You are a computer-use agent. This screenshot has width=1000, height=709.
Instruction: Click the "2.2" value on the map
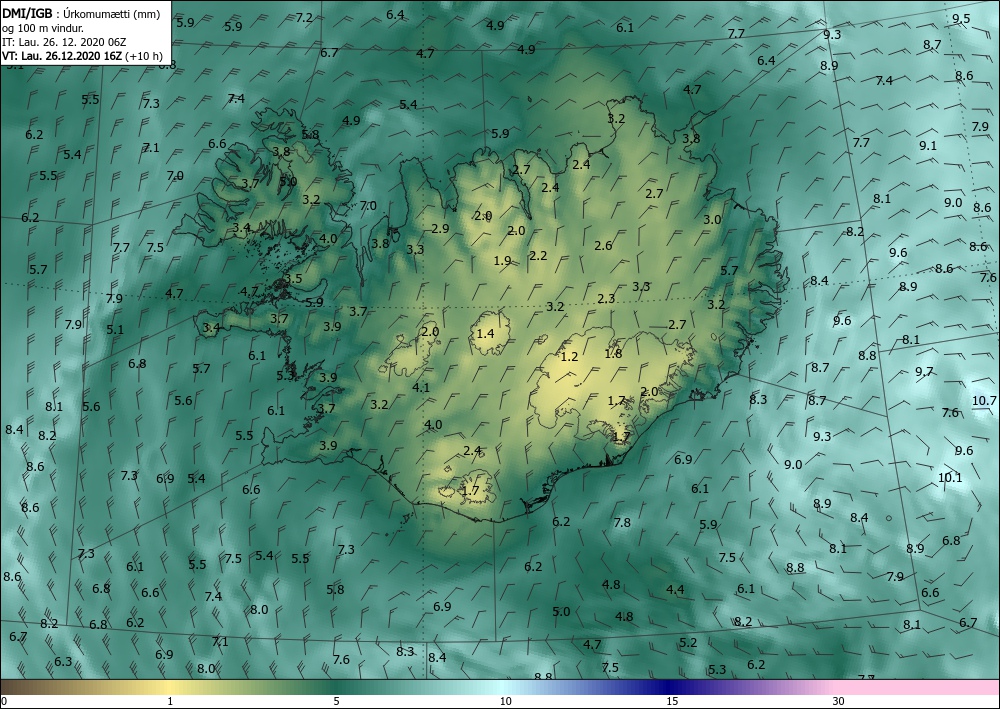538,255
